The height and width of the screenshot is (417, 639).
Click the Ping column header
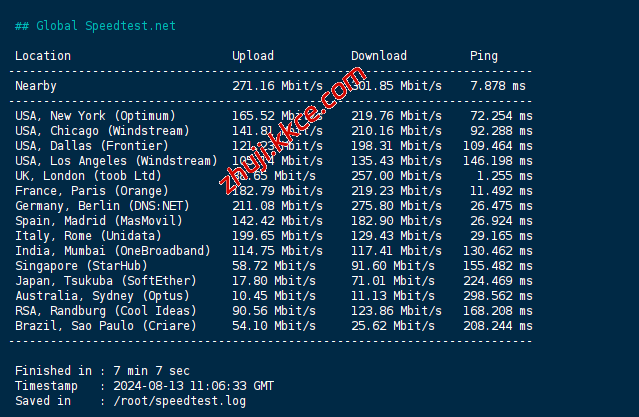click(484, 56)
